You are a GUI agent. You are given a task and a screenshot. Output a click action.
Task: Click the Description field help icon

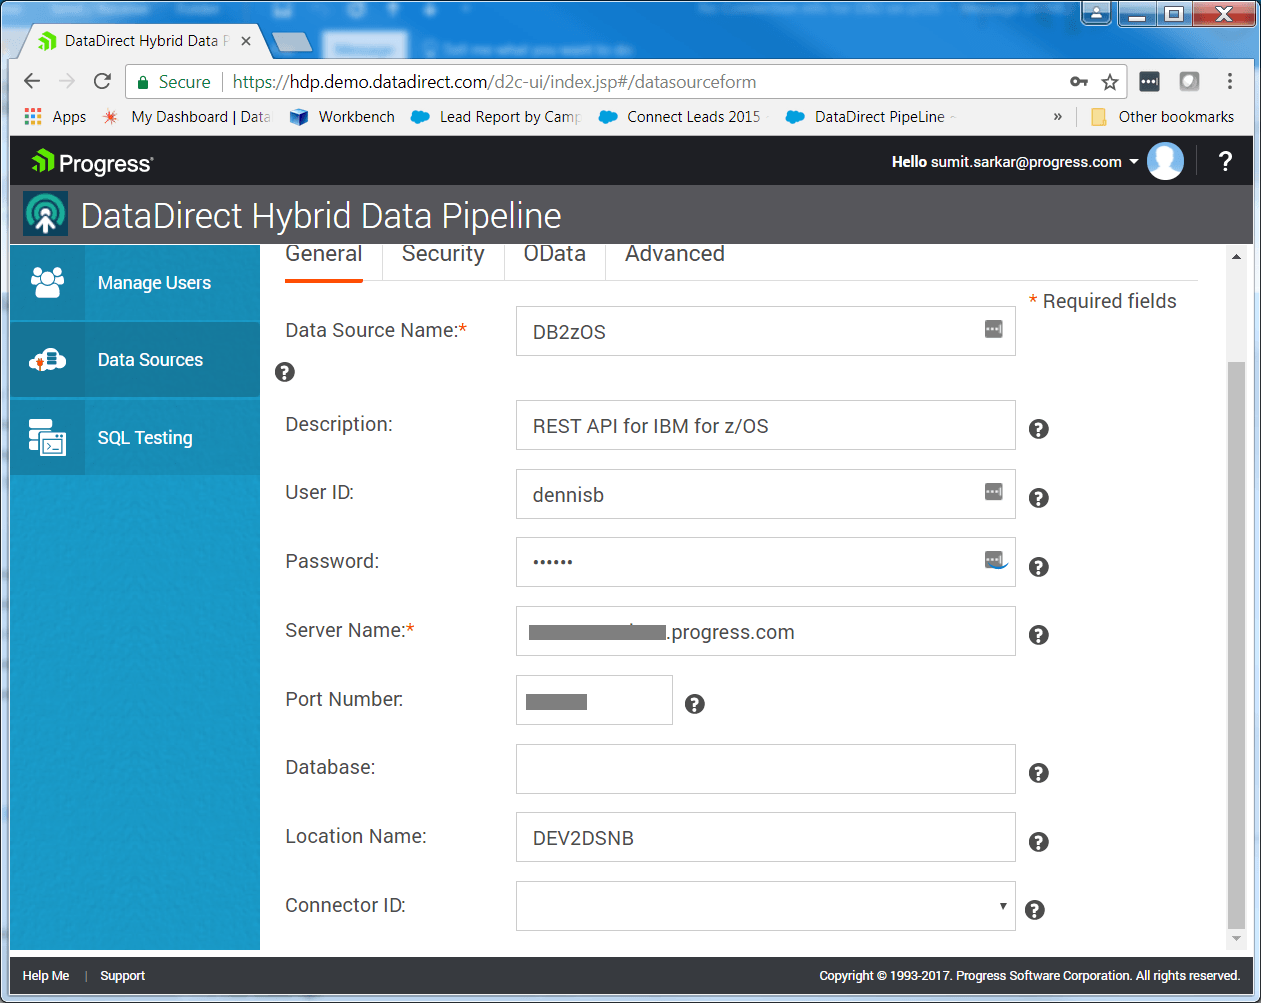tap(1038, 428)
